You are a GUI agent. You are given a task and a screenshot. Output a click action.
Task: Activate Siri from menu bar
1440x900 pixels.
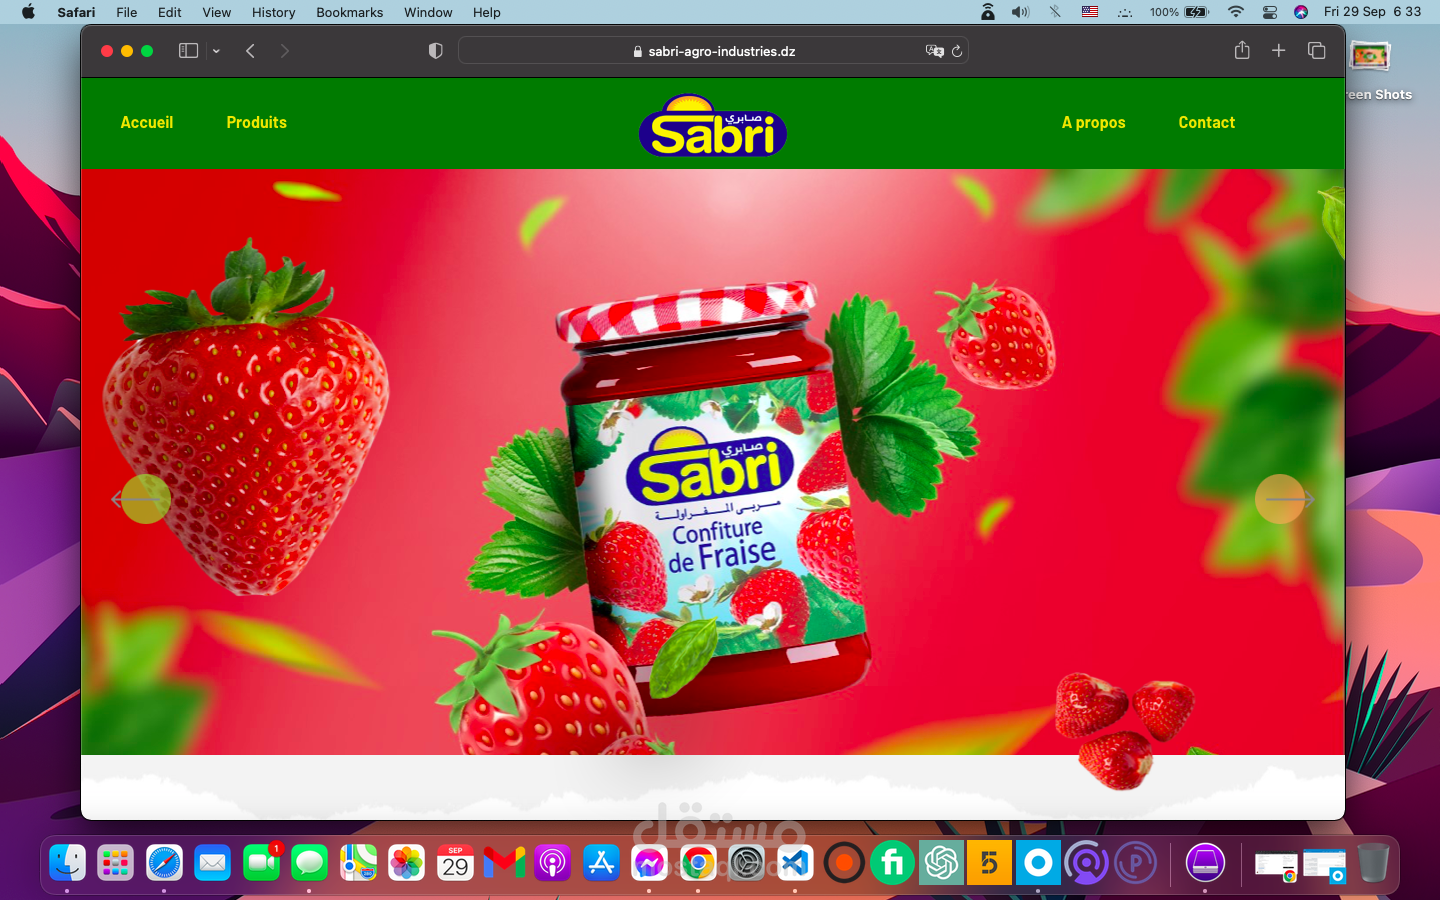(x=1301, y=12)
